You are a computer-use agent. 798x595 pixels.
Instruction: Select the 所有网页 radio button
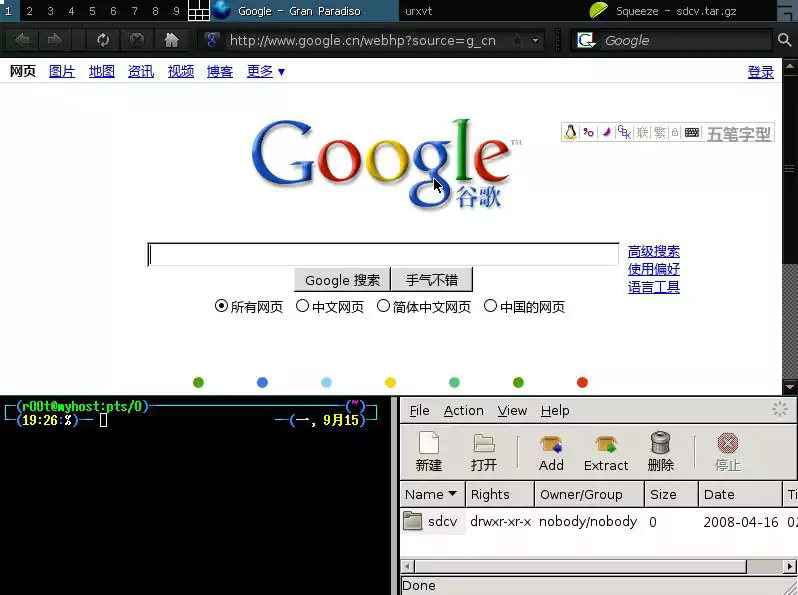tap(222, 306)
